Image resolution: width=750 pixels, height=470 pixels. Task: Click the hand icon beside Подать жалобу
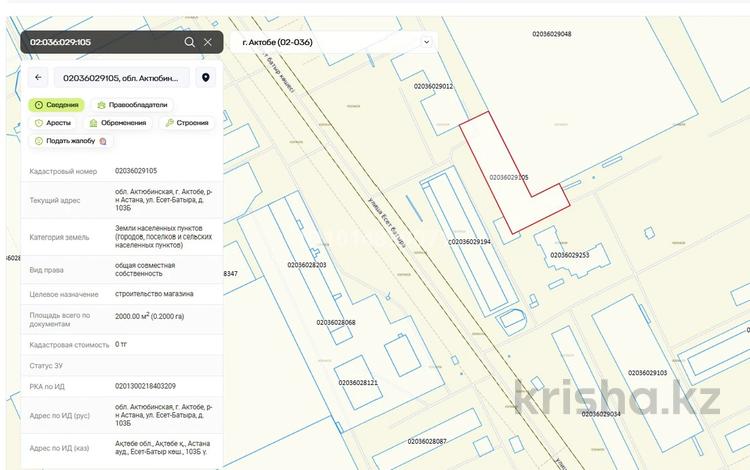pyautogui.click(x=103, y=141)
